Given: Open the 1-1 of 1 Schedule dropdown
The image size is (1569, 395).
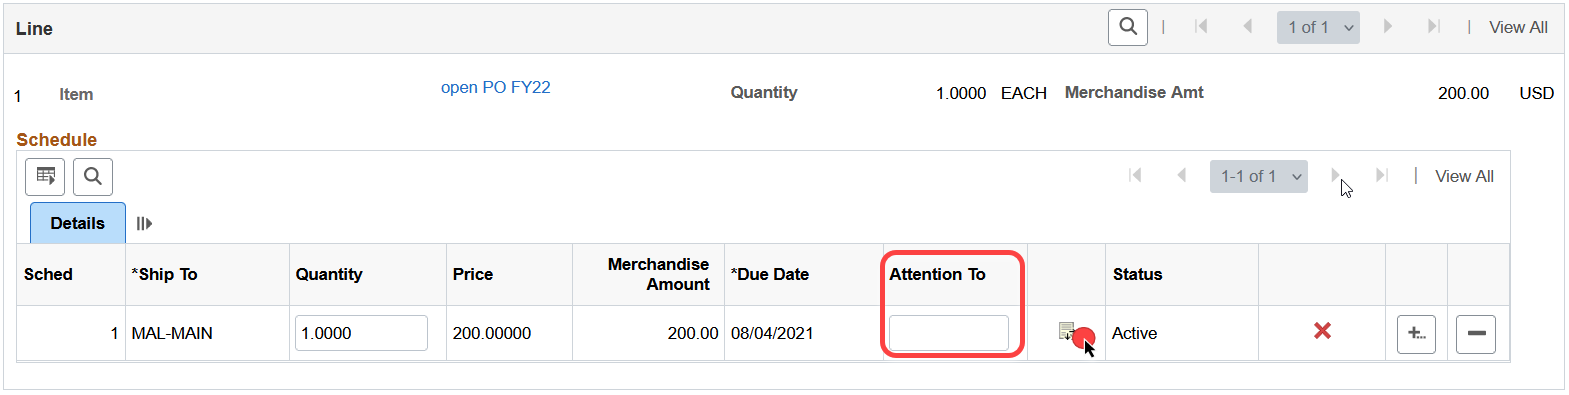Looking at the screenshot, I should tap(1259, 176).
